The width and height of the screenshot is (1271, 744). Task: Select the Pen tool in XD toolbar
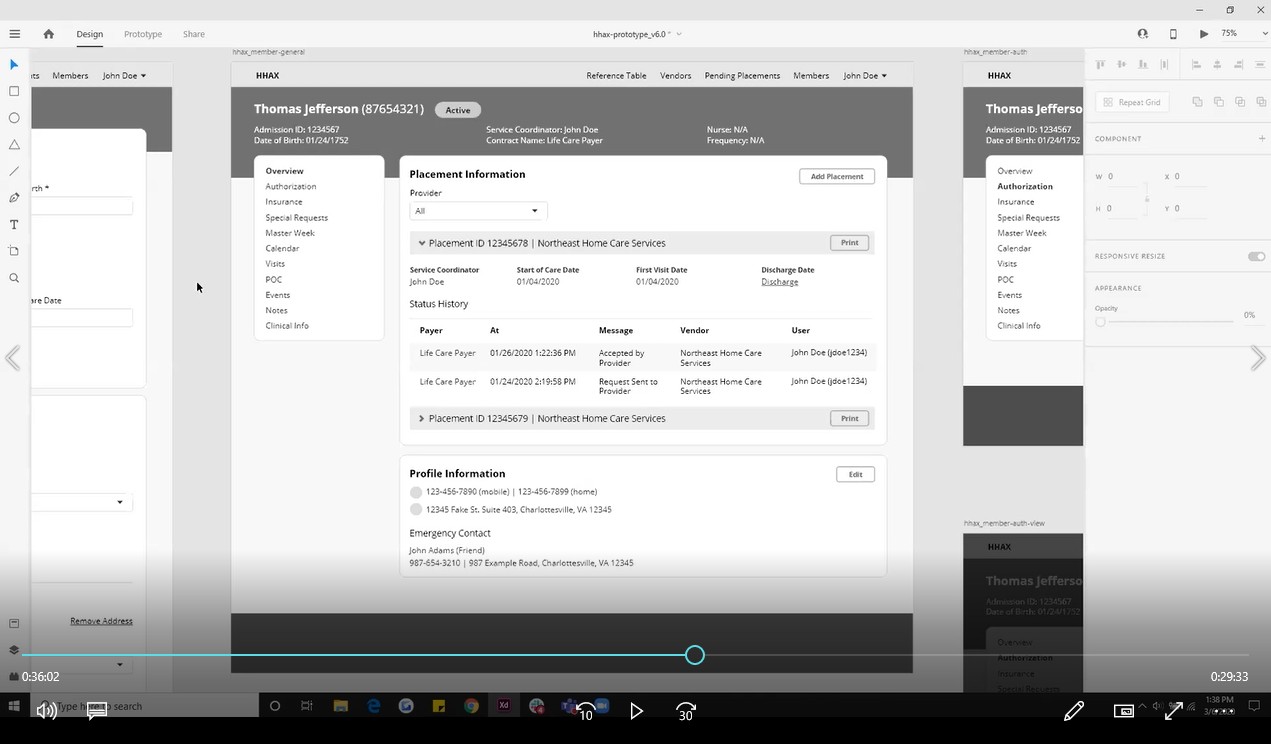pos(14,198)
